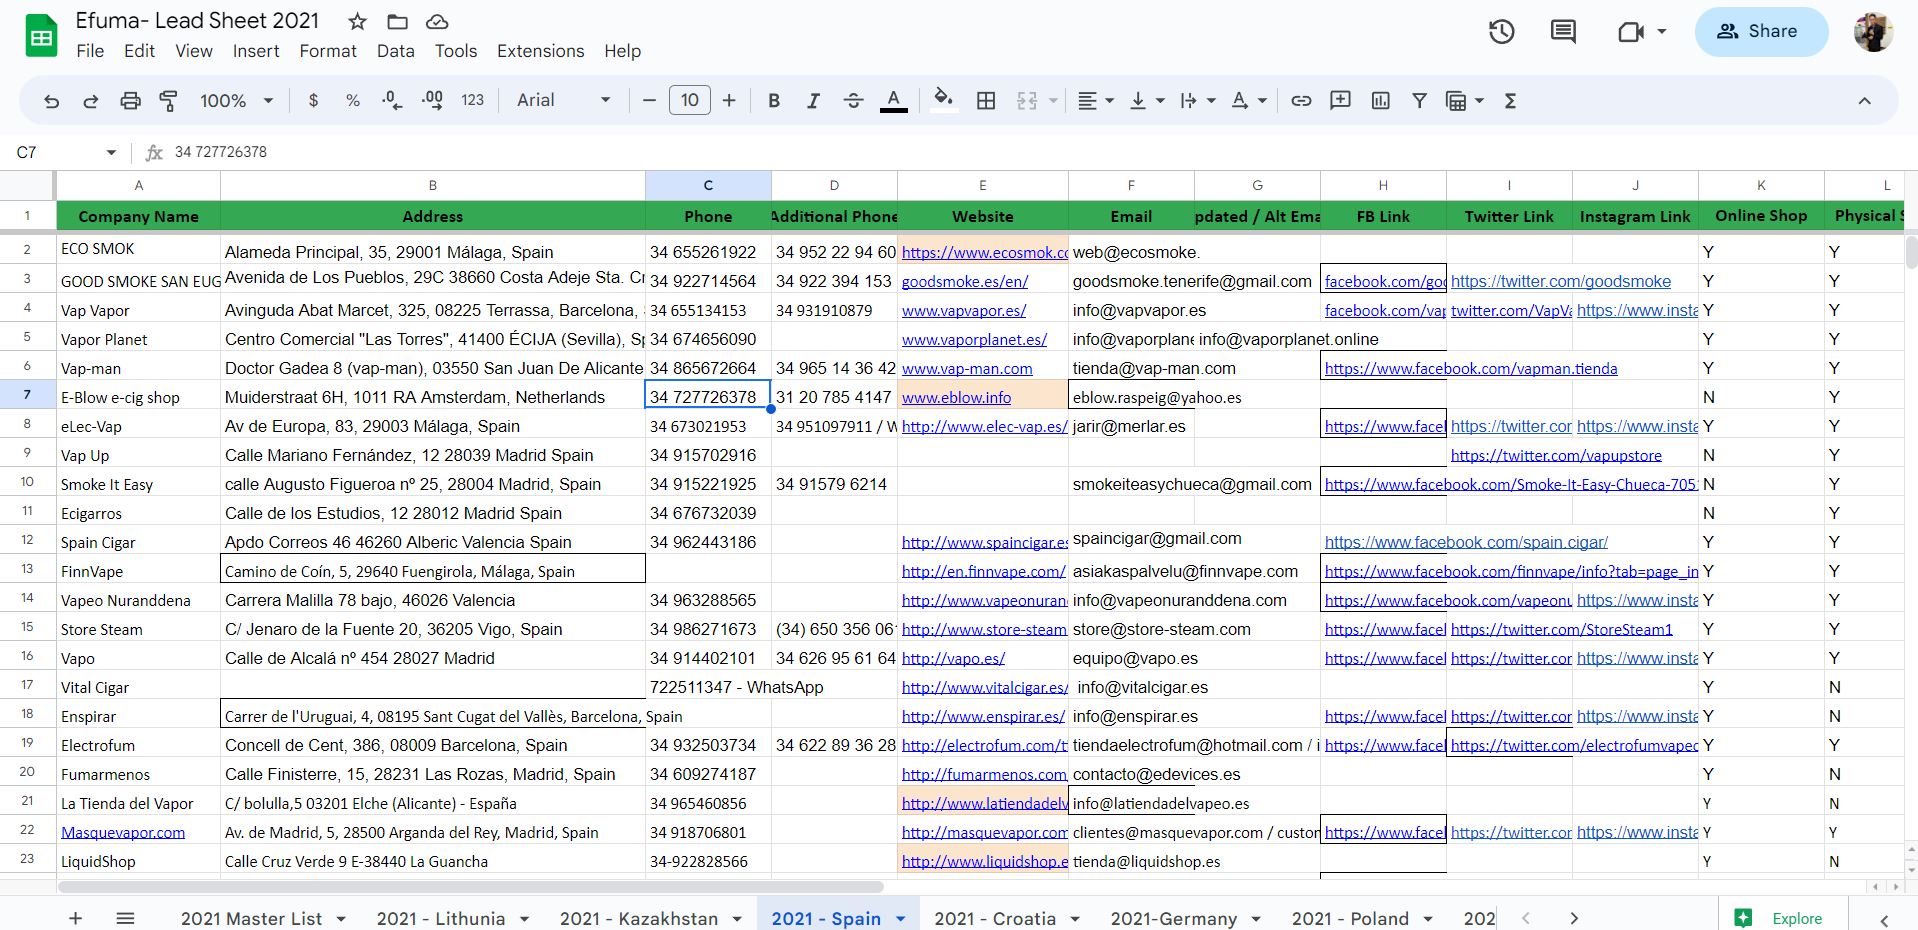Click the Print icon
The image size is (1918, 930).
click(130, 100)
